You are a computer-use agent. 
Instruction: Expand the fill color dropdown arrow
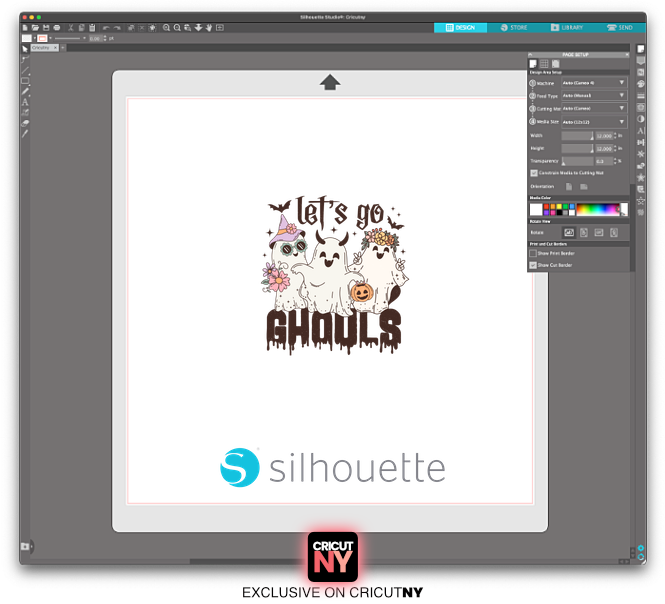(x=34, y=38)
